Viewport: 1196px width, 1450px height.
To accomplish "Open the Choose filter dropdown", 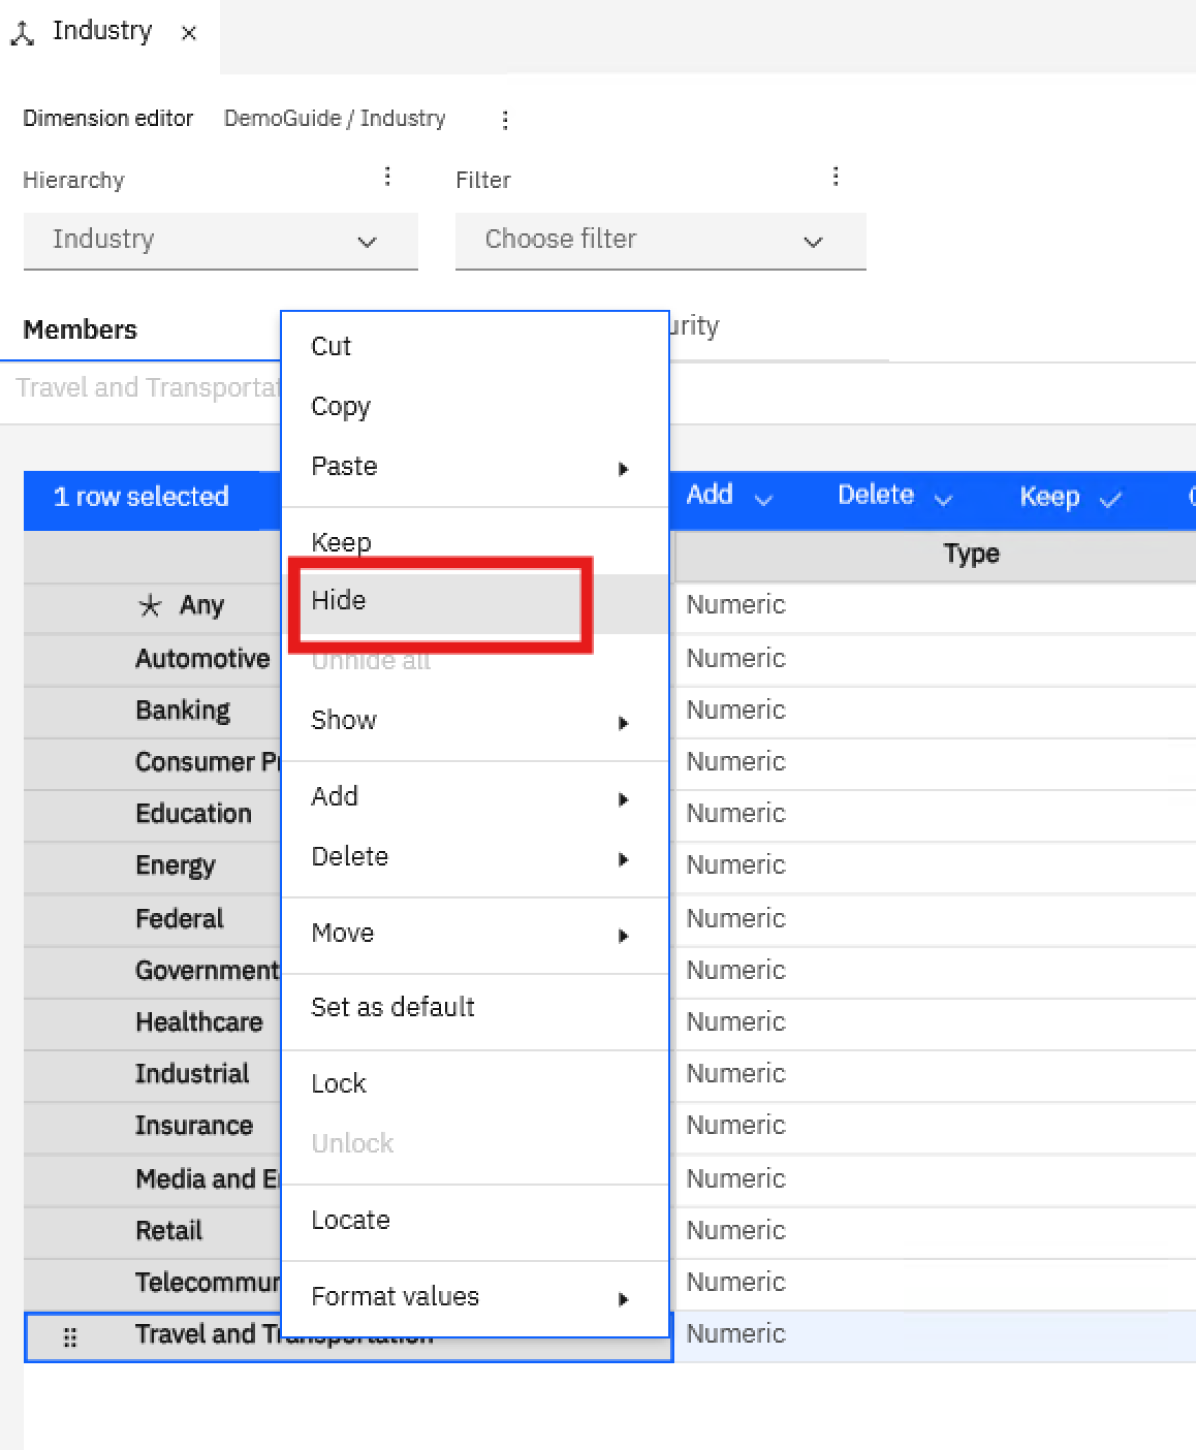I will coord(660,241).
